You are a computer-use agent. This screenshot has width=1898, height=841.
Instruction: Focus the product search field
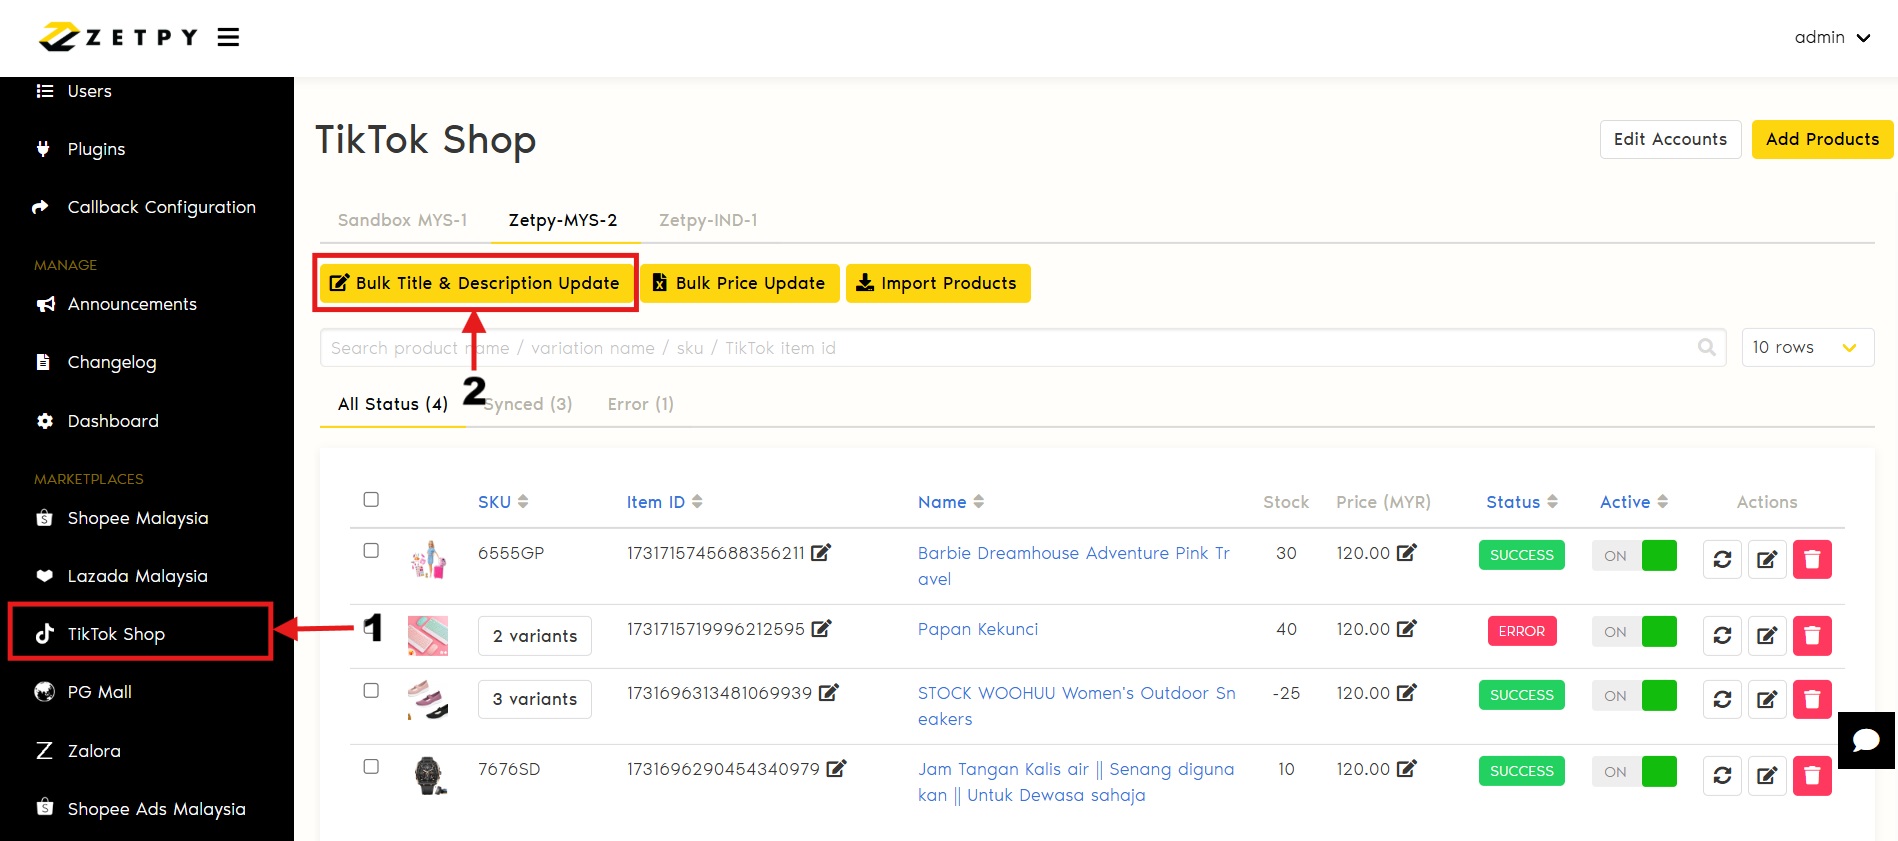(x=1000, y=348)
